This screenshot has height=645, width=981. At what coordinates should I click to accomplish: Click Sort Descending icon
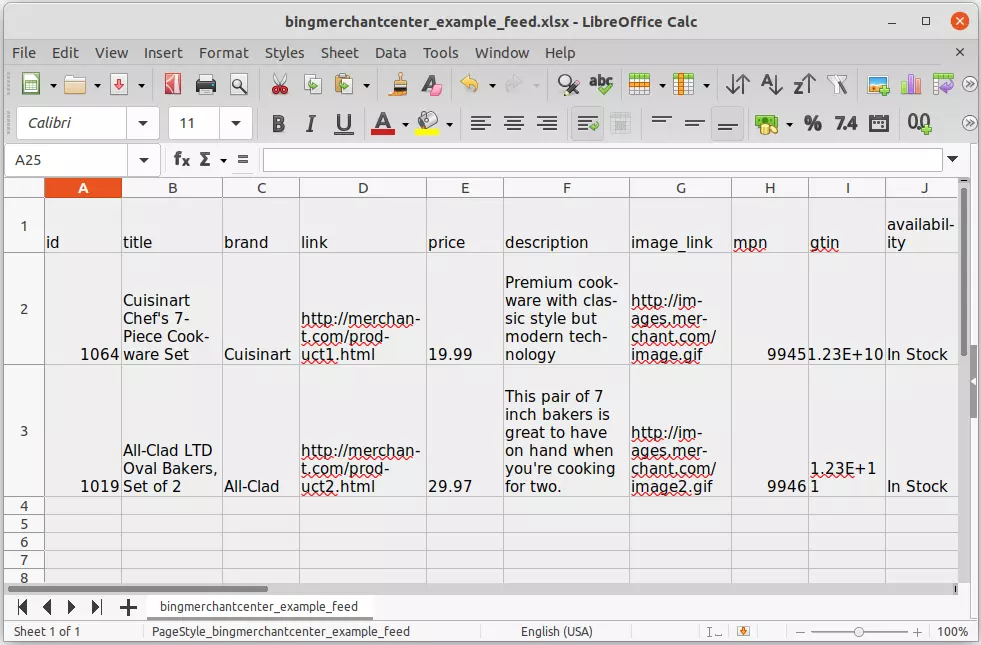pyautogui.click(x=804, y=84)
